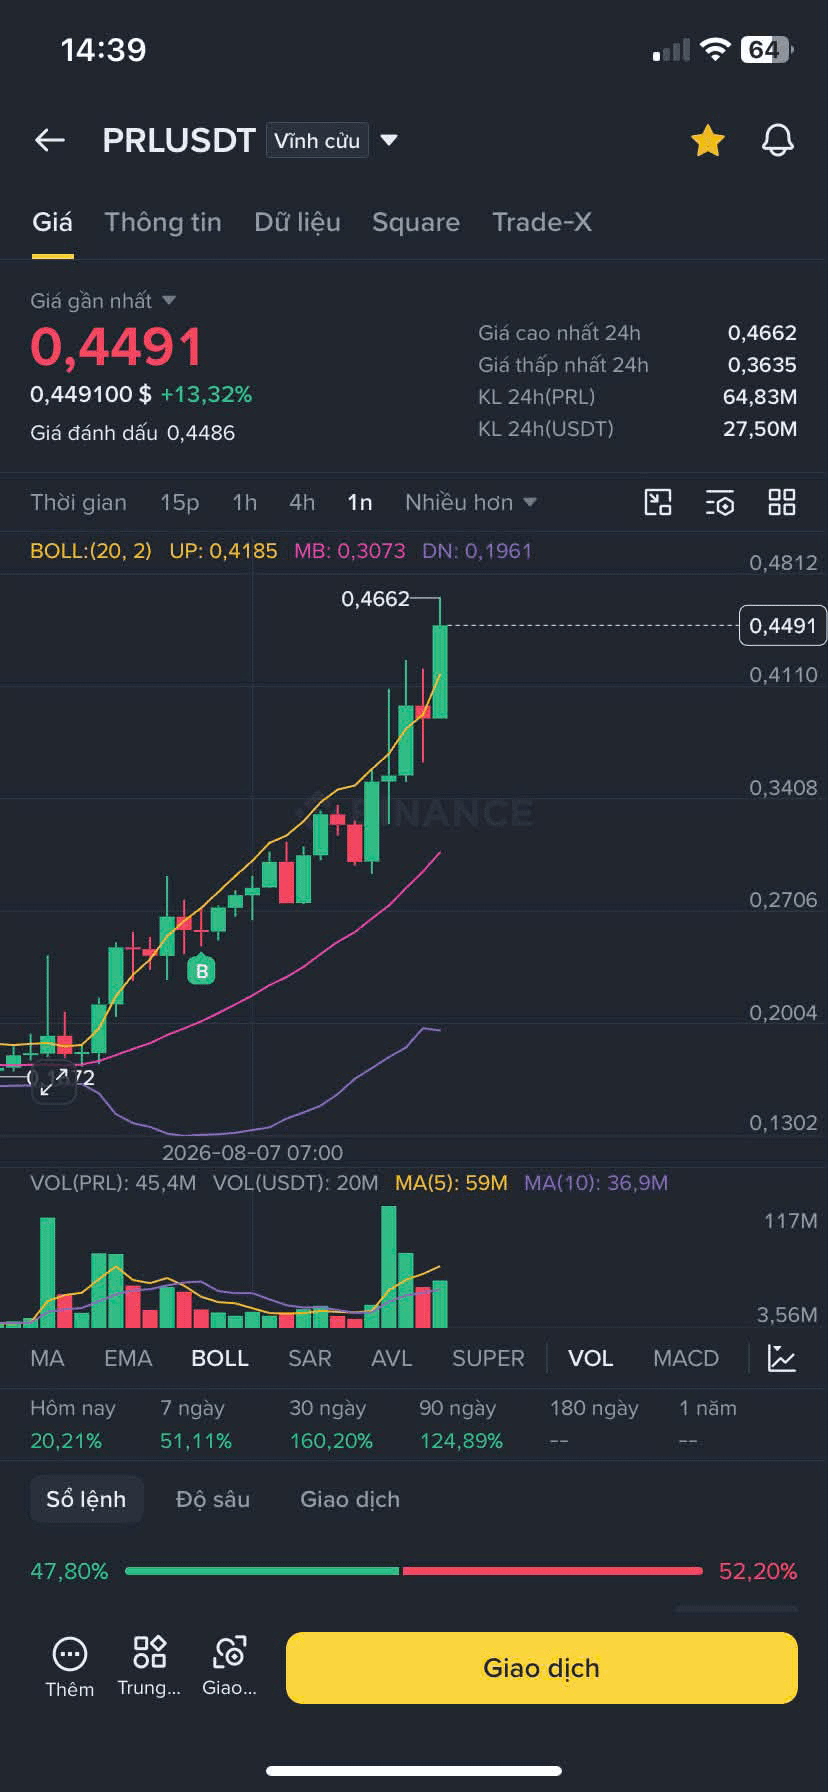The height and width of the screenshot is (1792, 828).
Task: Toggle the VOL sub-indicator
Action: pos(591,1358)
